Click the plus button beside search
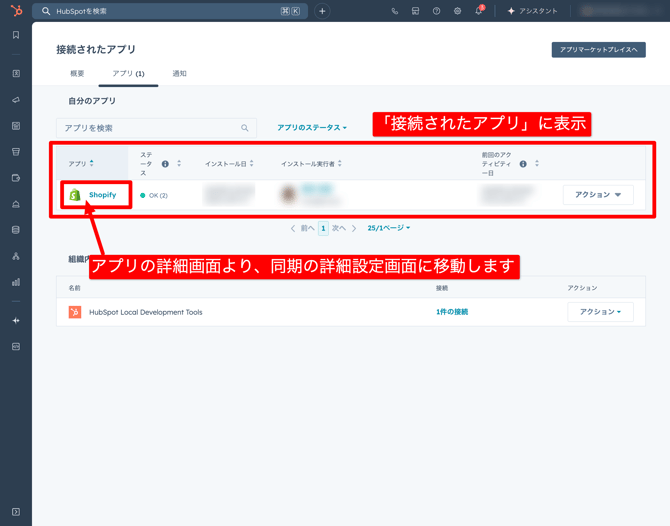The width and height of the screenshot is (670, 526). pos(322,11)
